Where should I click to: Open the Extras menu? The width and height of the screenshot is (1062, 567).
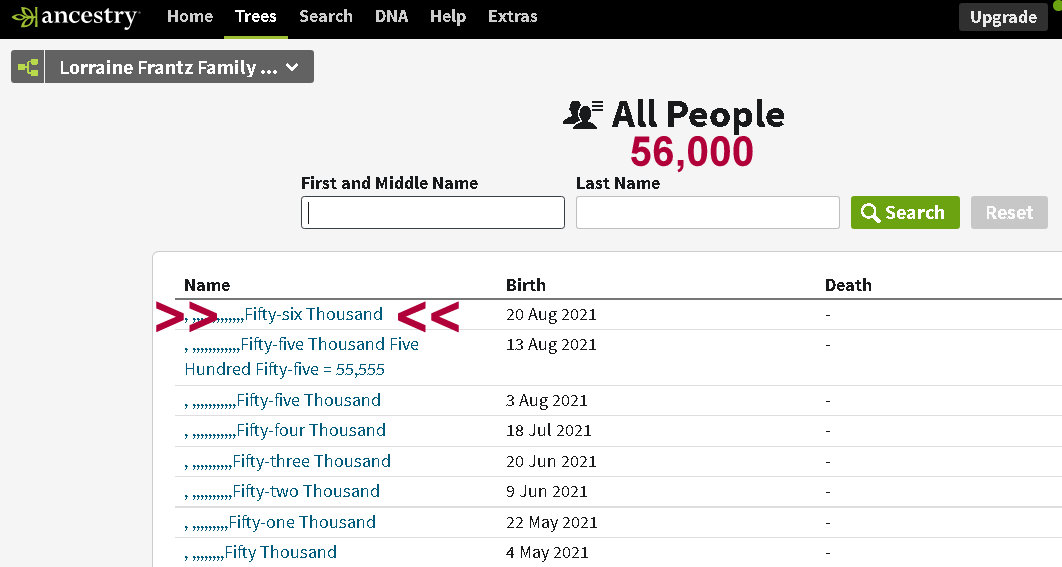pos(512,17)
